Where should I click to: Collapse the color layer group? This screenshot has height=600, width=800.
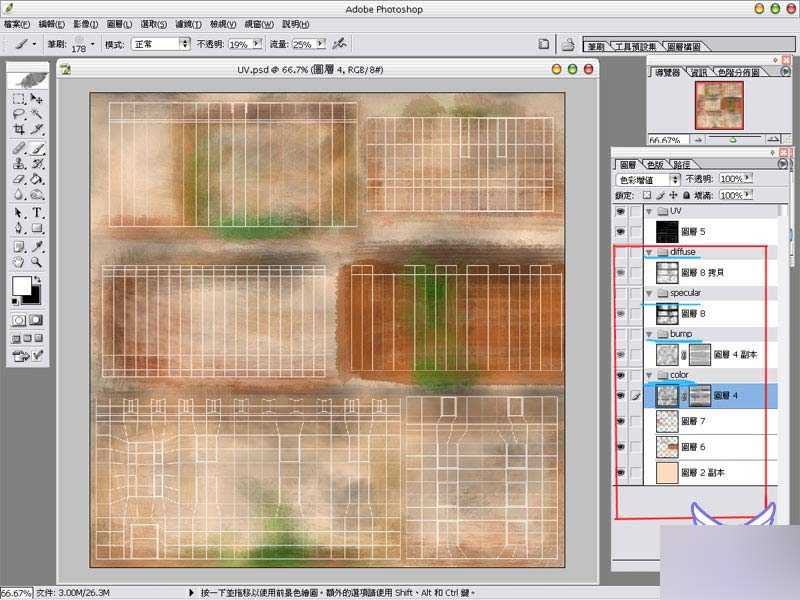[649, 375]
